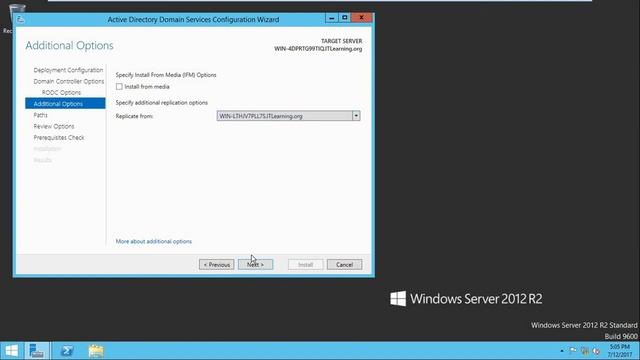The image size is (640, 360).
Task: Click the volume speaker tray icon
Action: 596,351
